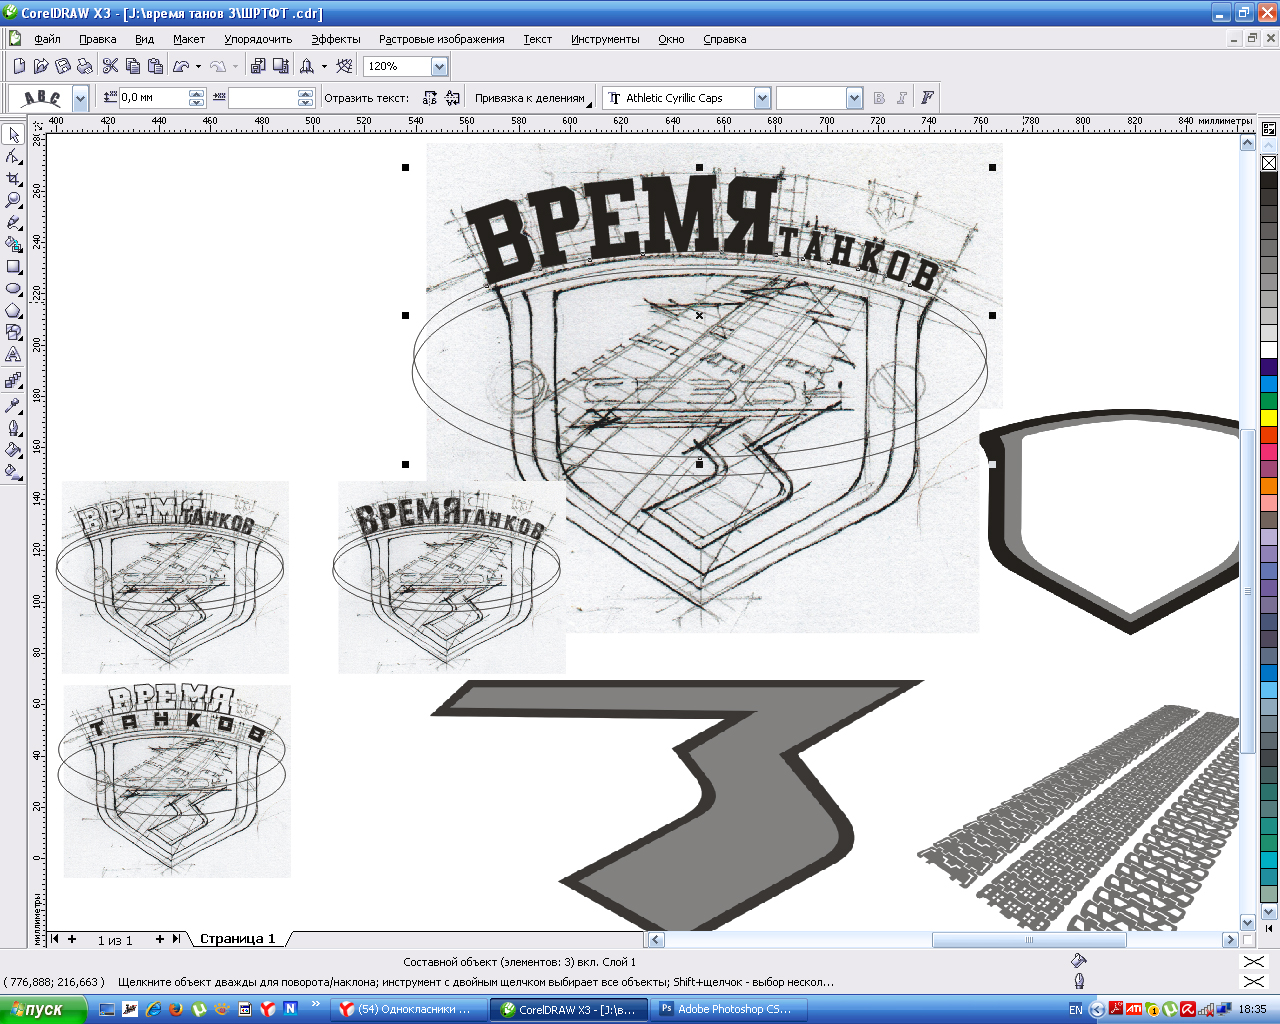Screen dimensions: 1280x1024
Task: Open the Инструменты menu
Action: tap(605, 39)
